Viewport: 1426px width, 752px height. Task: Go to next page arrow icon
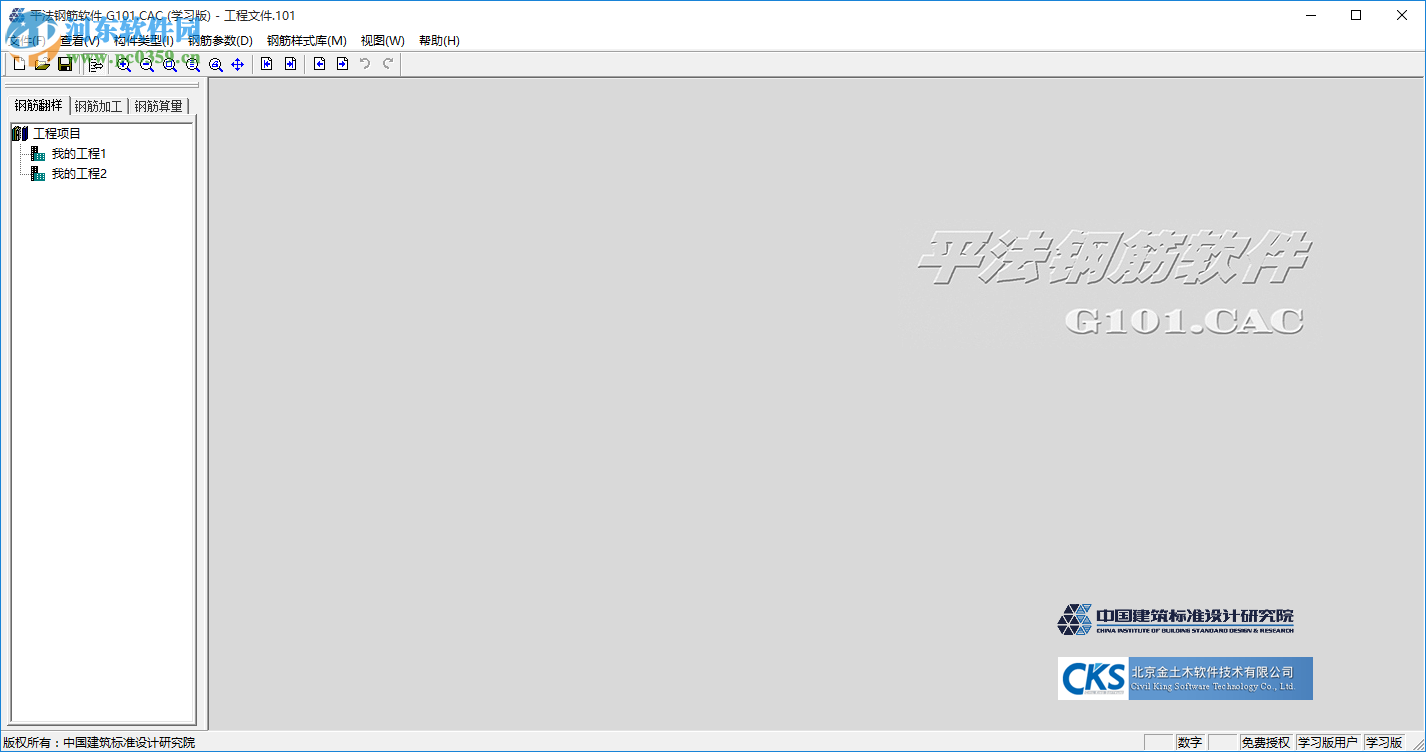[343, 64]
